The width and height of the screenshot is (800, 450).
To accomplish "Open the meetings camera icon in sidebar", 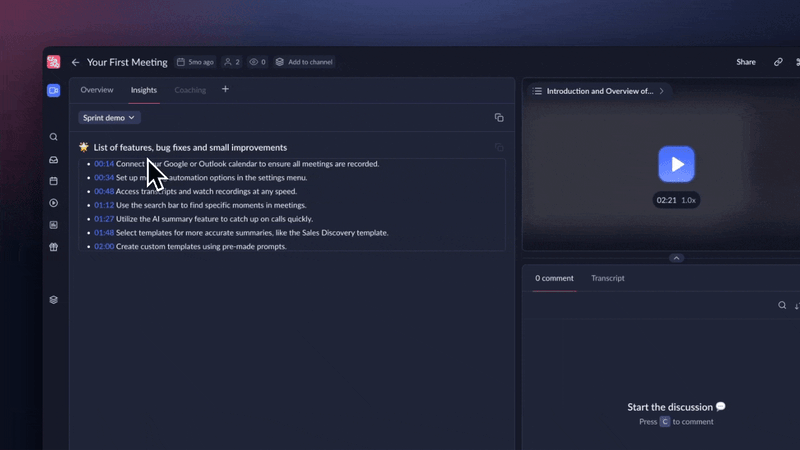I will (x=54, y=90).
